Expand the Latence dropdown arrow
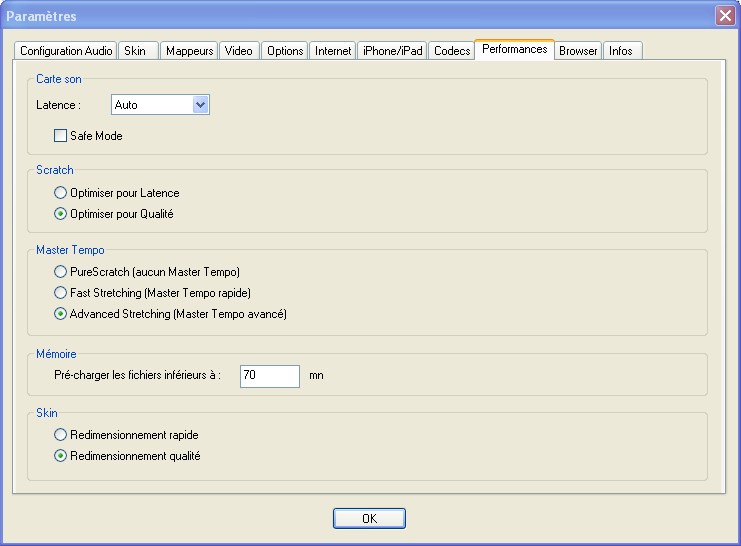The image size is (741, 546). coord(200,104)
